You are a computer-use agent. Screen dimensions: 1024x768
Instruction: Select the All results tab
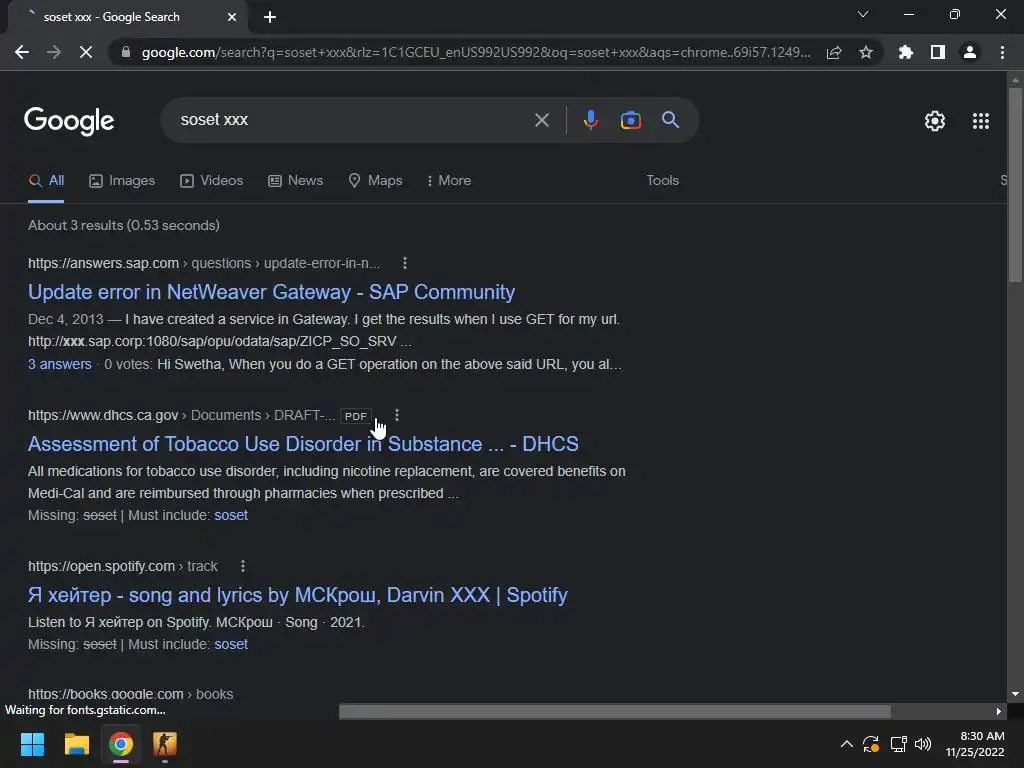(46, 181)
